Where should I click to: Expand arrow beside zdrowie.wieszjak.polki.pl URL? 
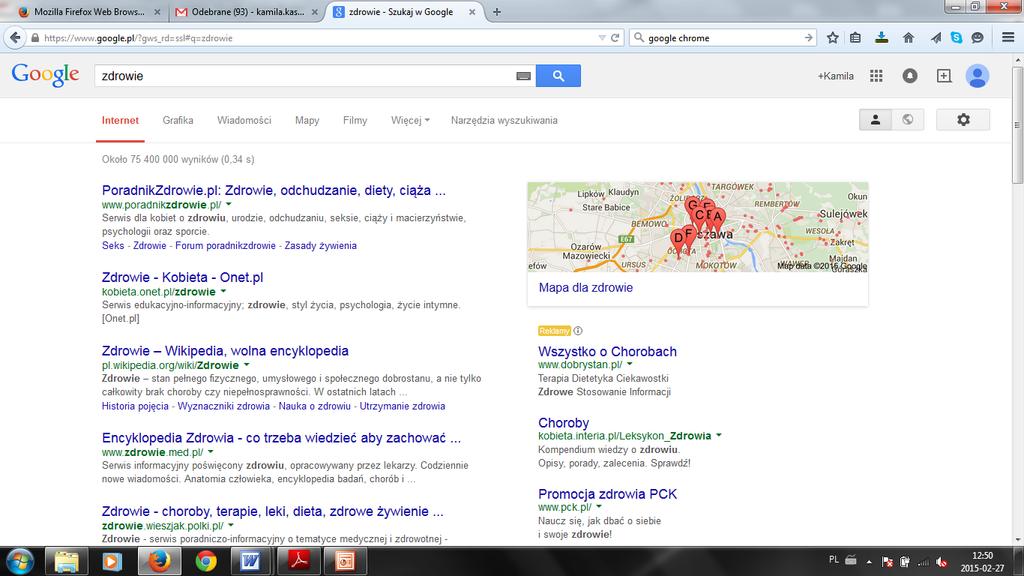pos(231,526)
